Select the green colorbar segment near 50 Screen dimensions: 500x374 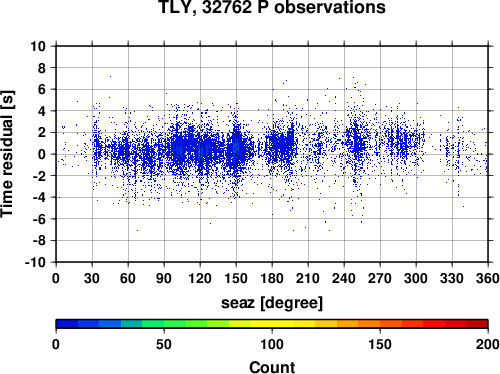coord(175,324)
